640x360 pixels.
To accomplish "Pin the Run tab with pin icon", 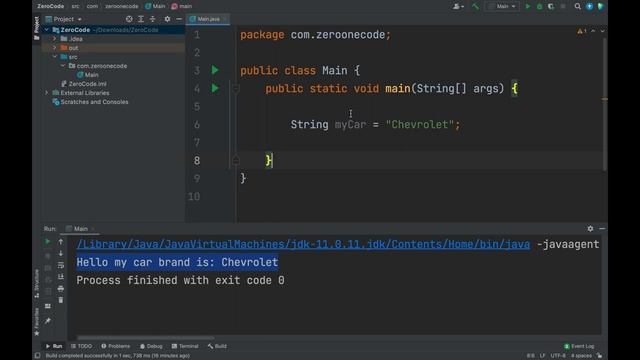I will coord(48,321).
